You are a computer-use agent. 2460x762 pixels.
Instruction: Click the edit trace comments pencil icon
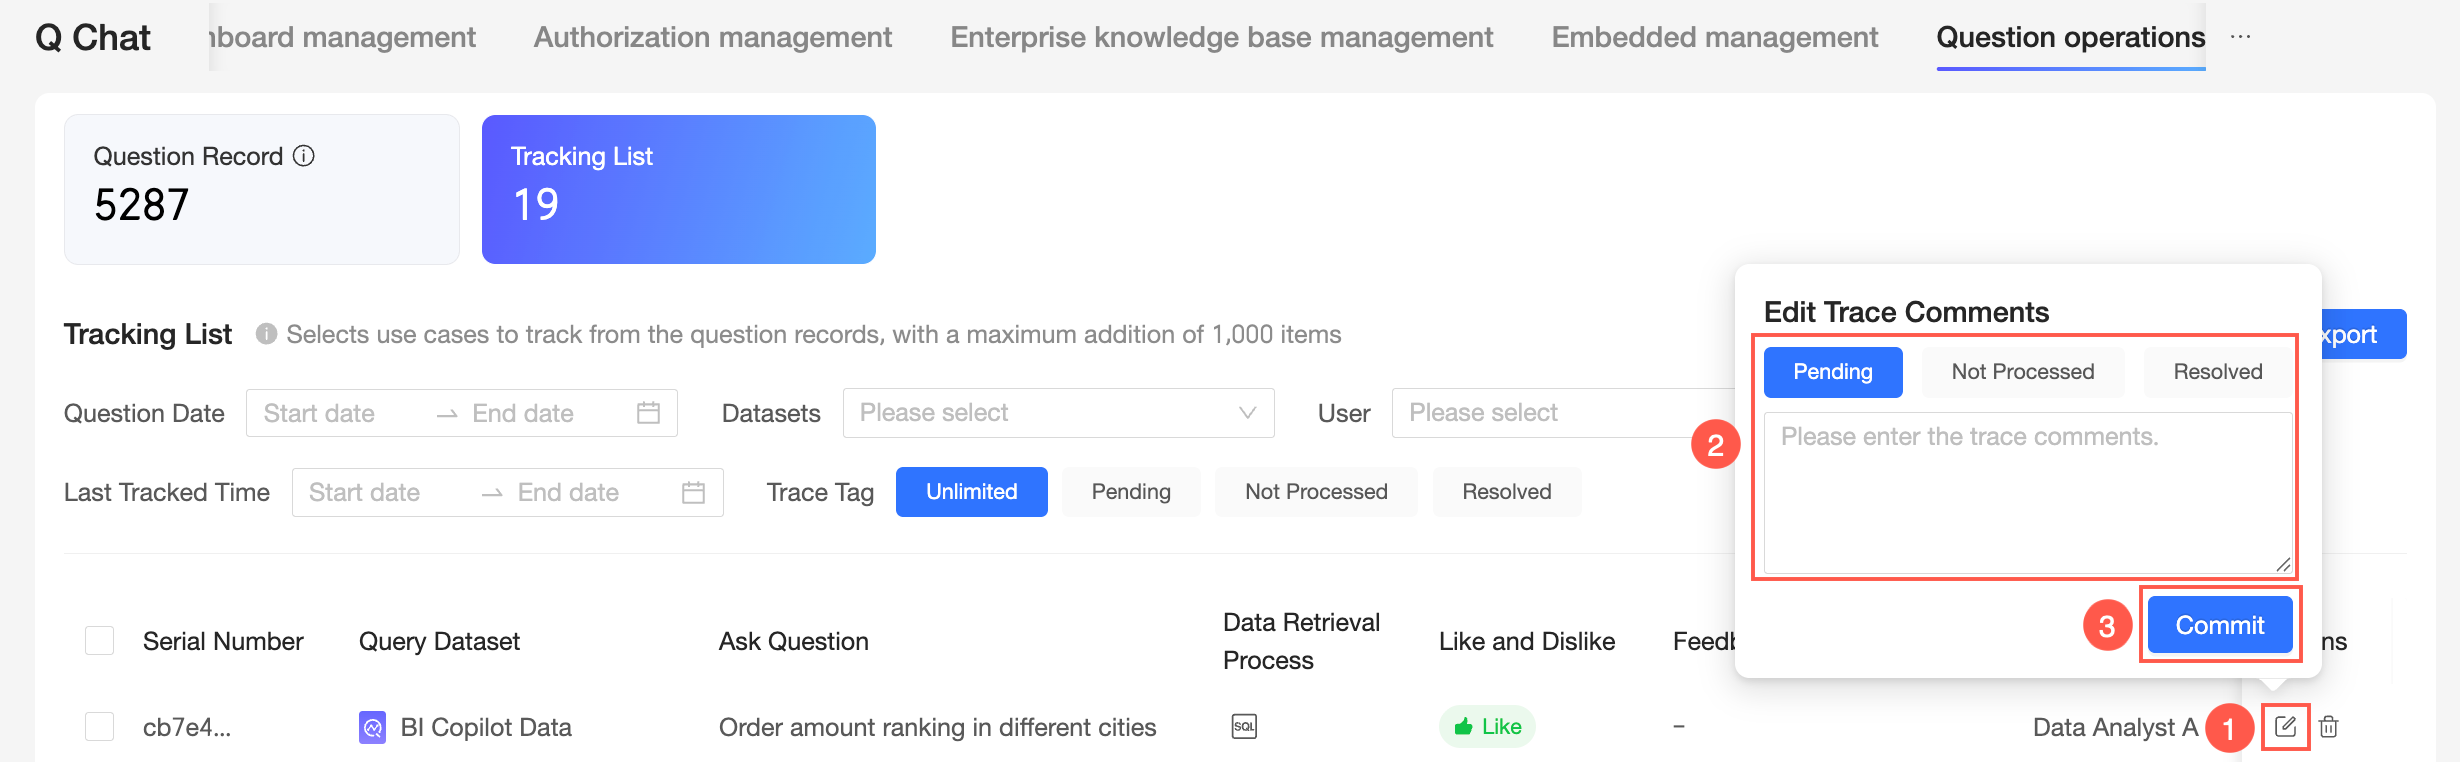(2285, 727)
